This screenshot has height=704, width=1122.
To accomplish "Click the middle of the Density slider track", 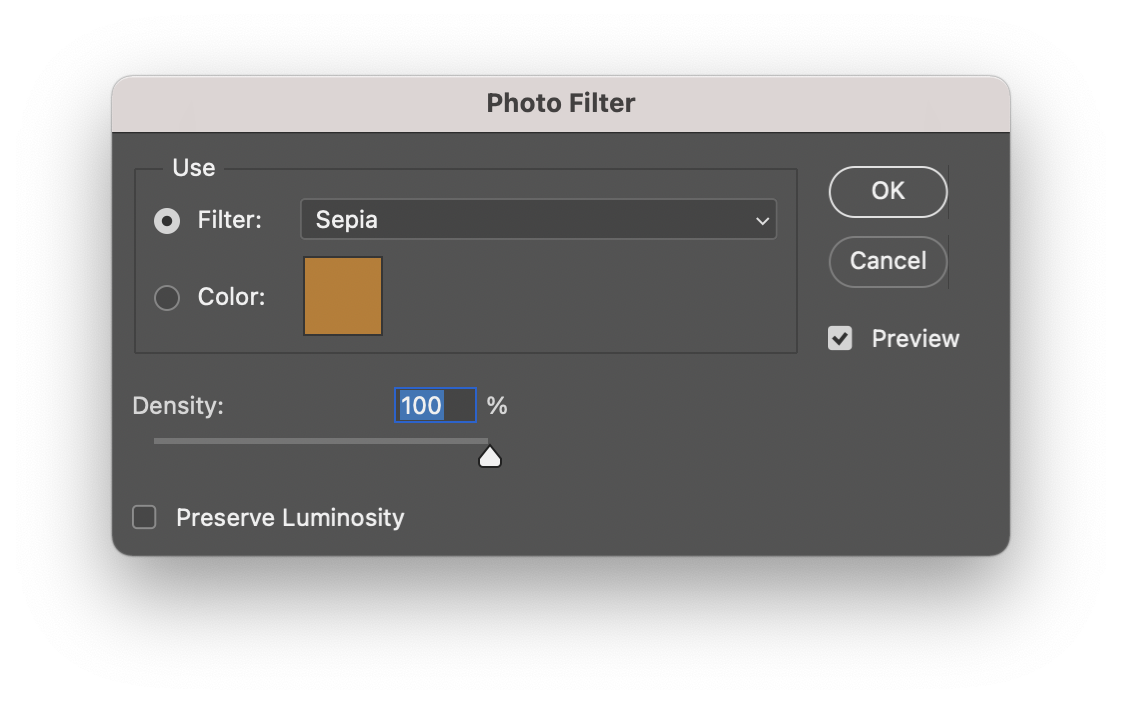I will pos(321,440).
